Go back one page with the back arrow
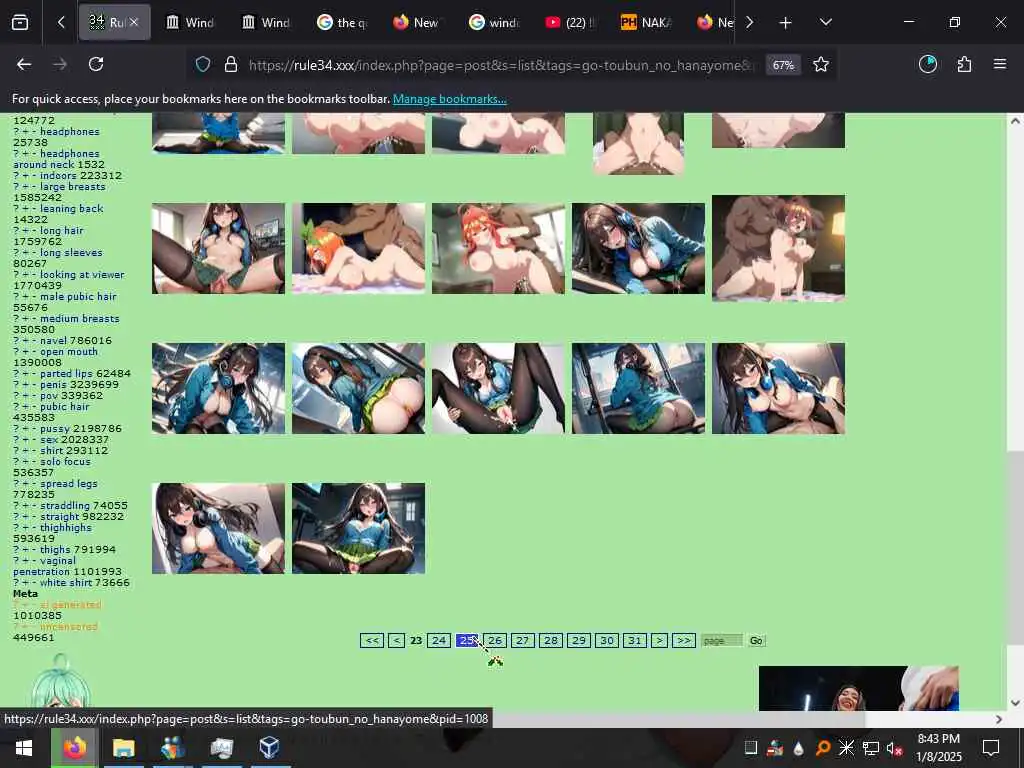1024x768 pixels. (x=24, y=64)
